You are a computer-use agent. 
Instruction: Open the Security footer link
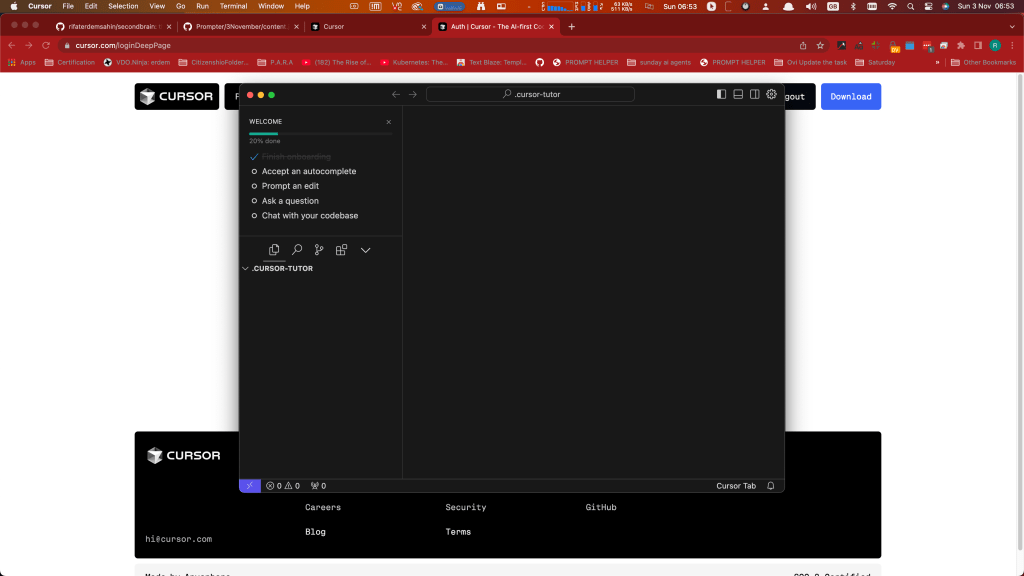466,507
